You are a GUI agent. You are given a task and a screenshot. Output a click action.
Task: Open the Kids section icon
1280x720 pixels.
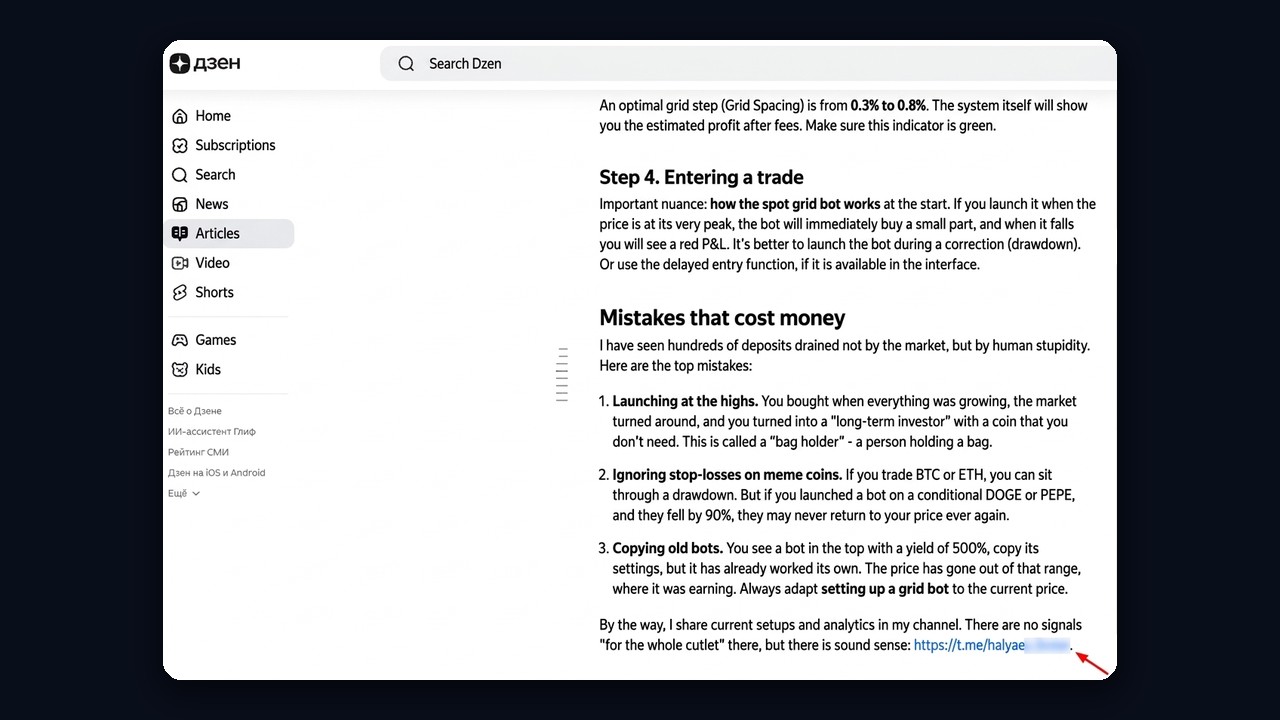click(180, 369)
